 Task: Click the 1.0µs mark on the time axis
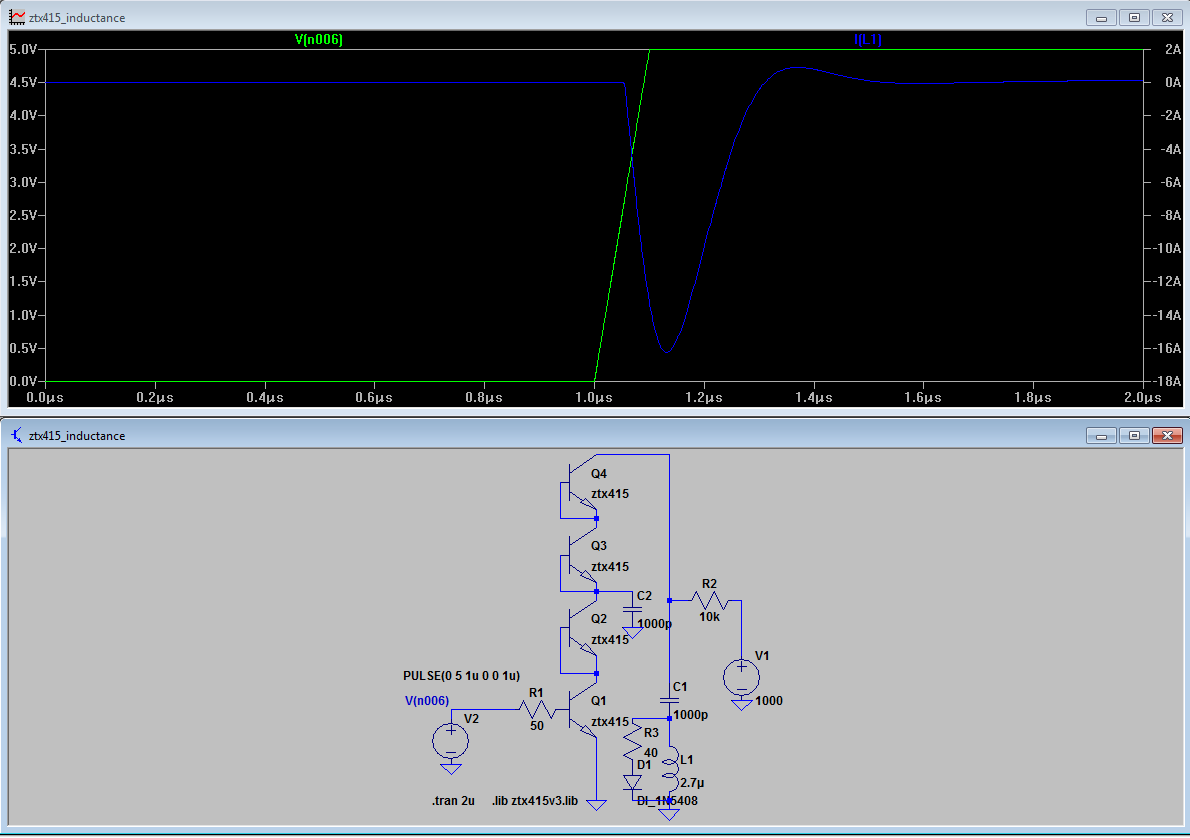594,397
